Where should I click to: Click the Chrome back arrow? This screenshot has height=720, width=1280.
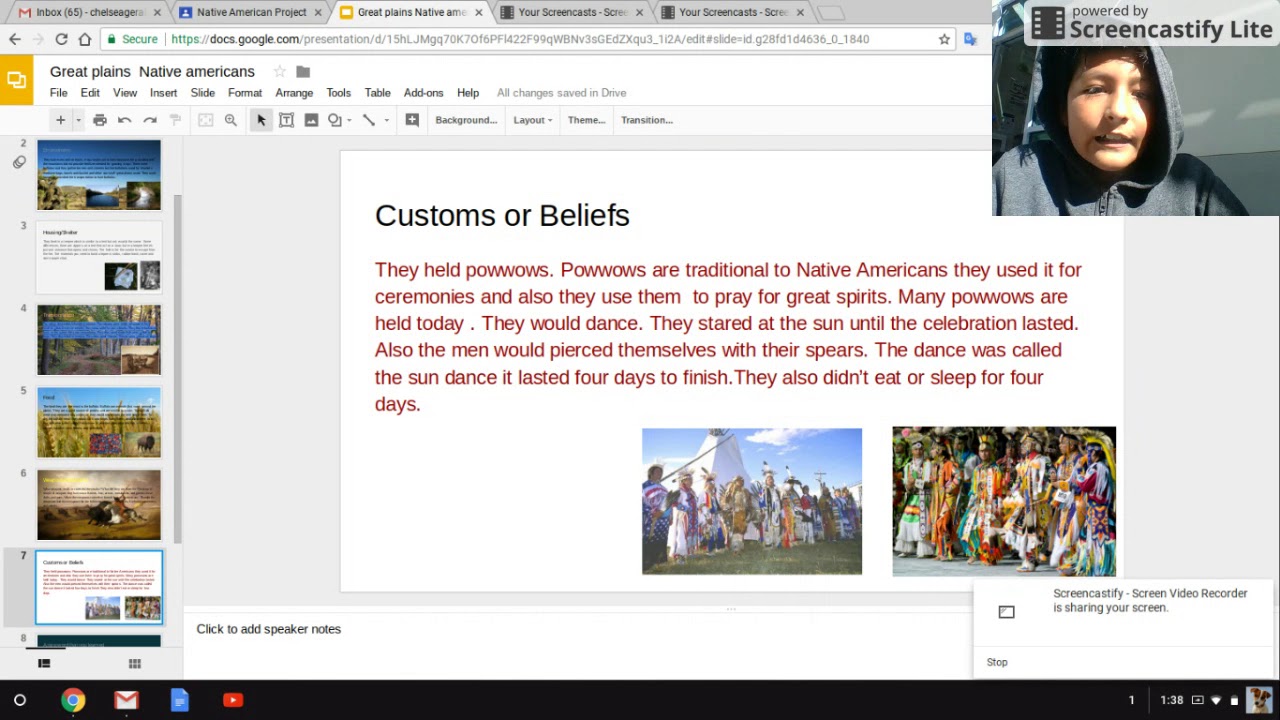pos(15,39)
